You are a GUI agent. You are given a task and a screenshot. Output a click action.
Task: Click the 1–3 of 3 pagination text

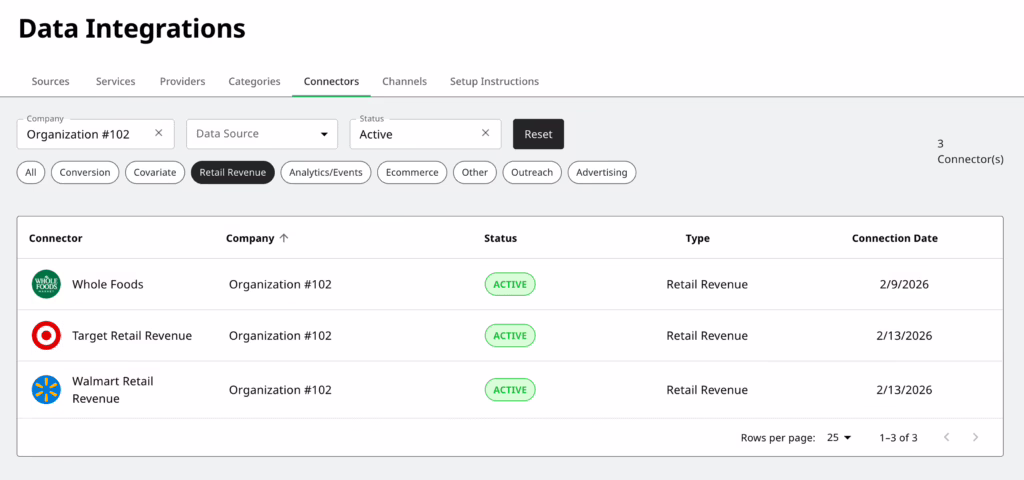coord(898,438)
